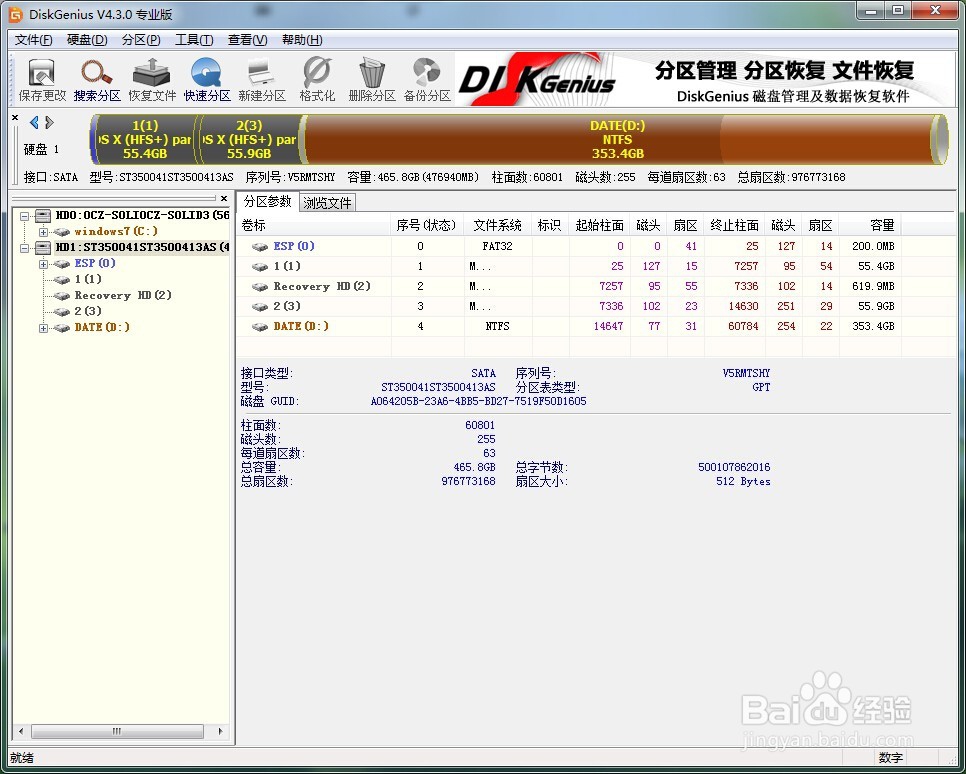The height and width of the screenshot is (774, 966).
Task: Click the 2(3) partition icon in table
Action: click(260, 307)
